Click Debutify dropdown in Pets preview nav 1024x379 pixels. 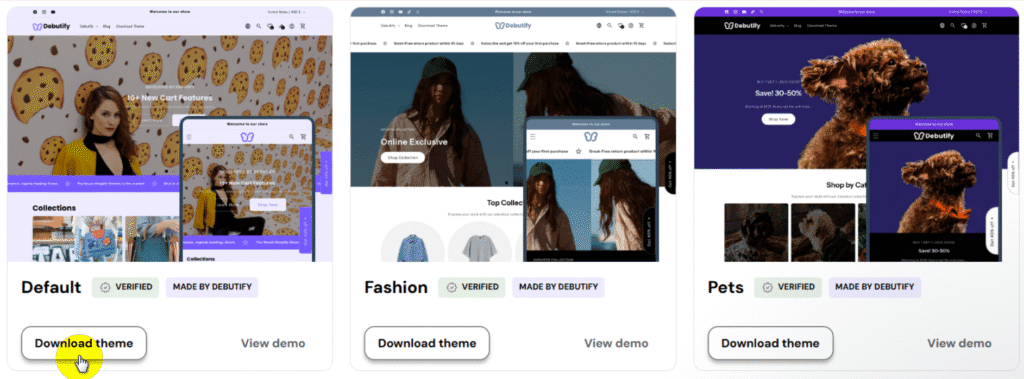(x=779, y=25)
